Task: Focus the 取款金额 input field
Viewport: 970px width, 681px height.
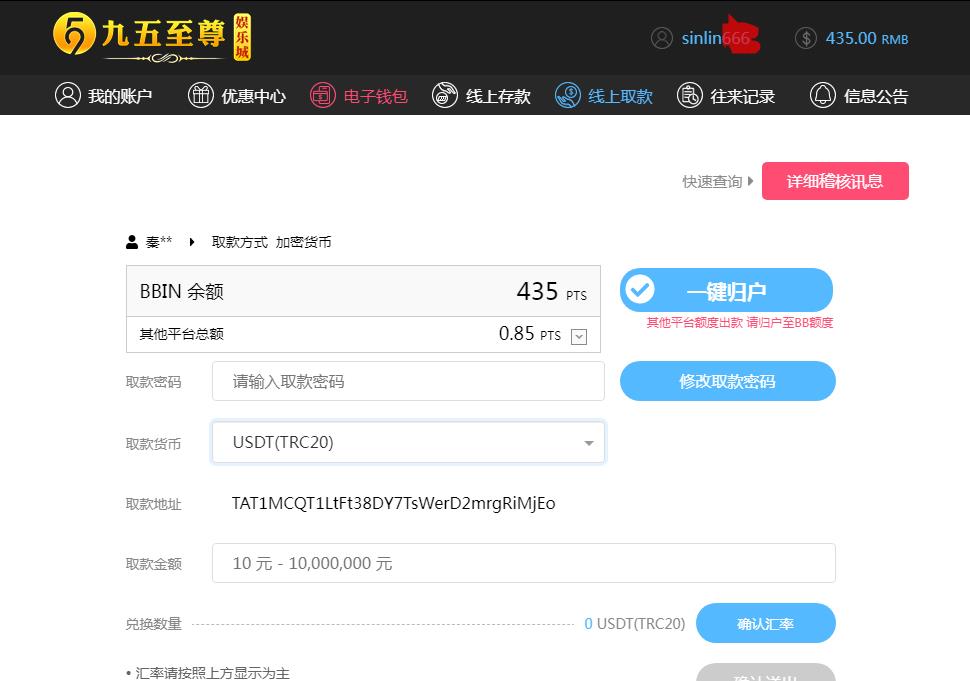Action: point(523,563)
